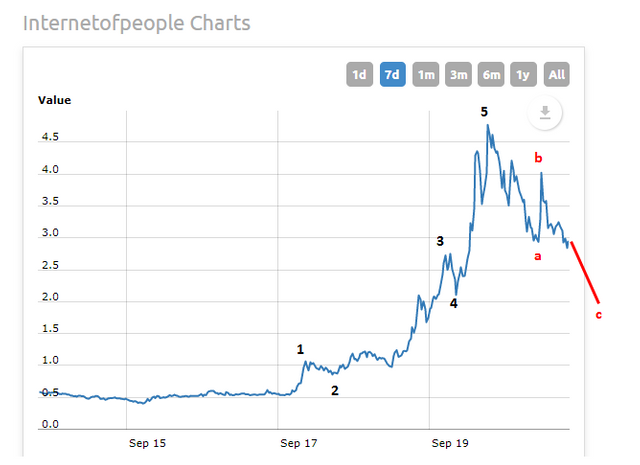Screen dimensions: 640x465
Task: Show All time chart data
Action: (557, 74)
